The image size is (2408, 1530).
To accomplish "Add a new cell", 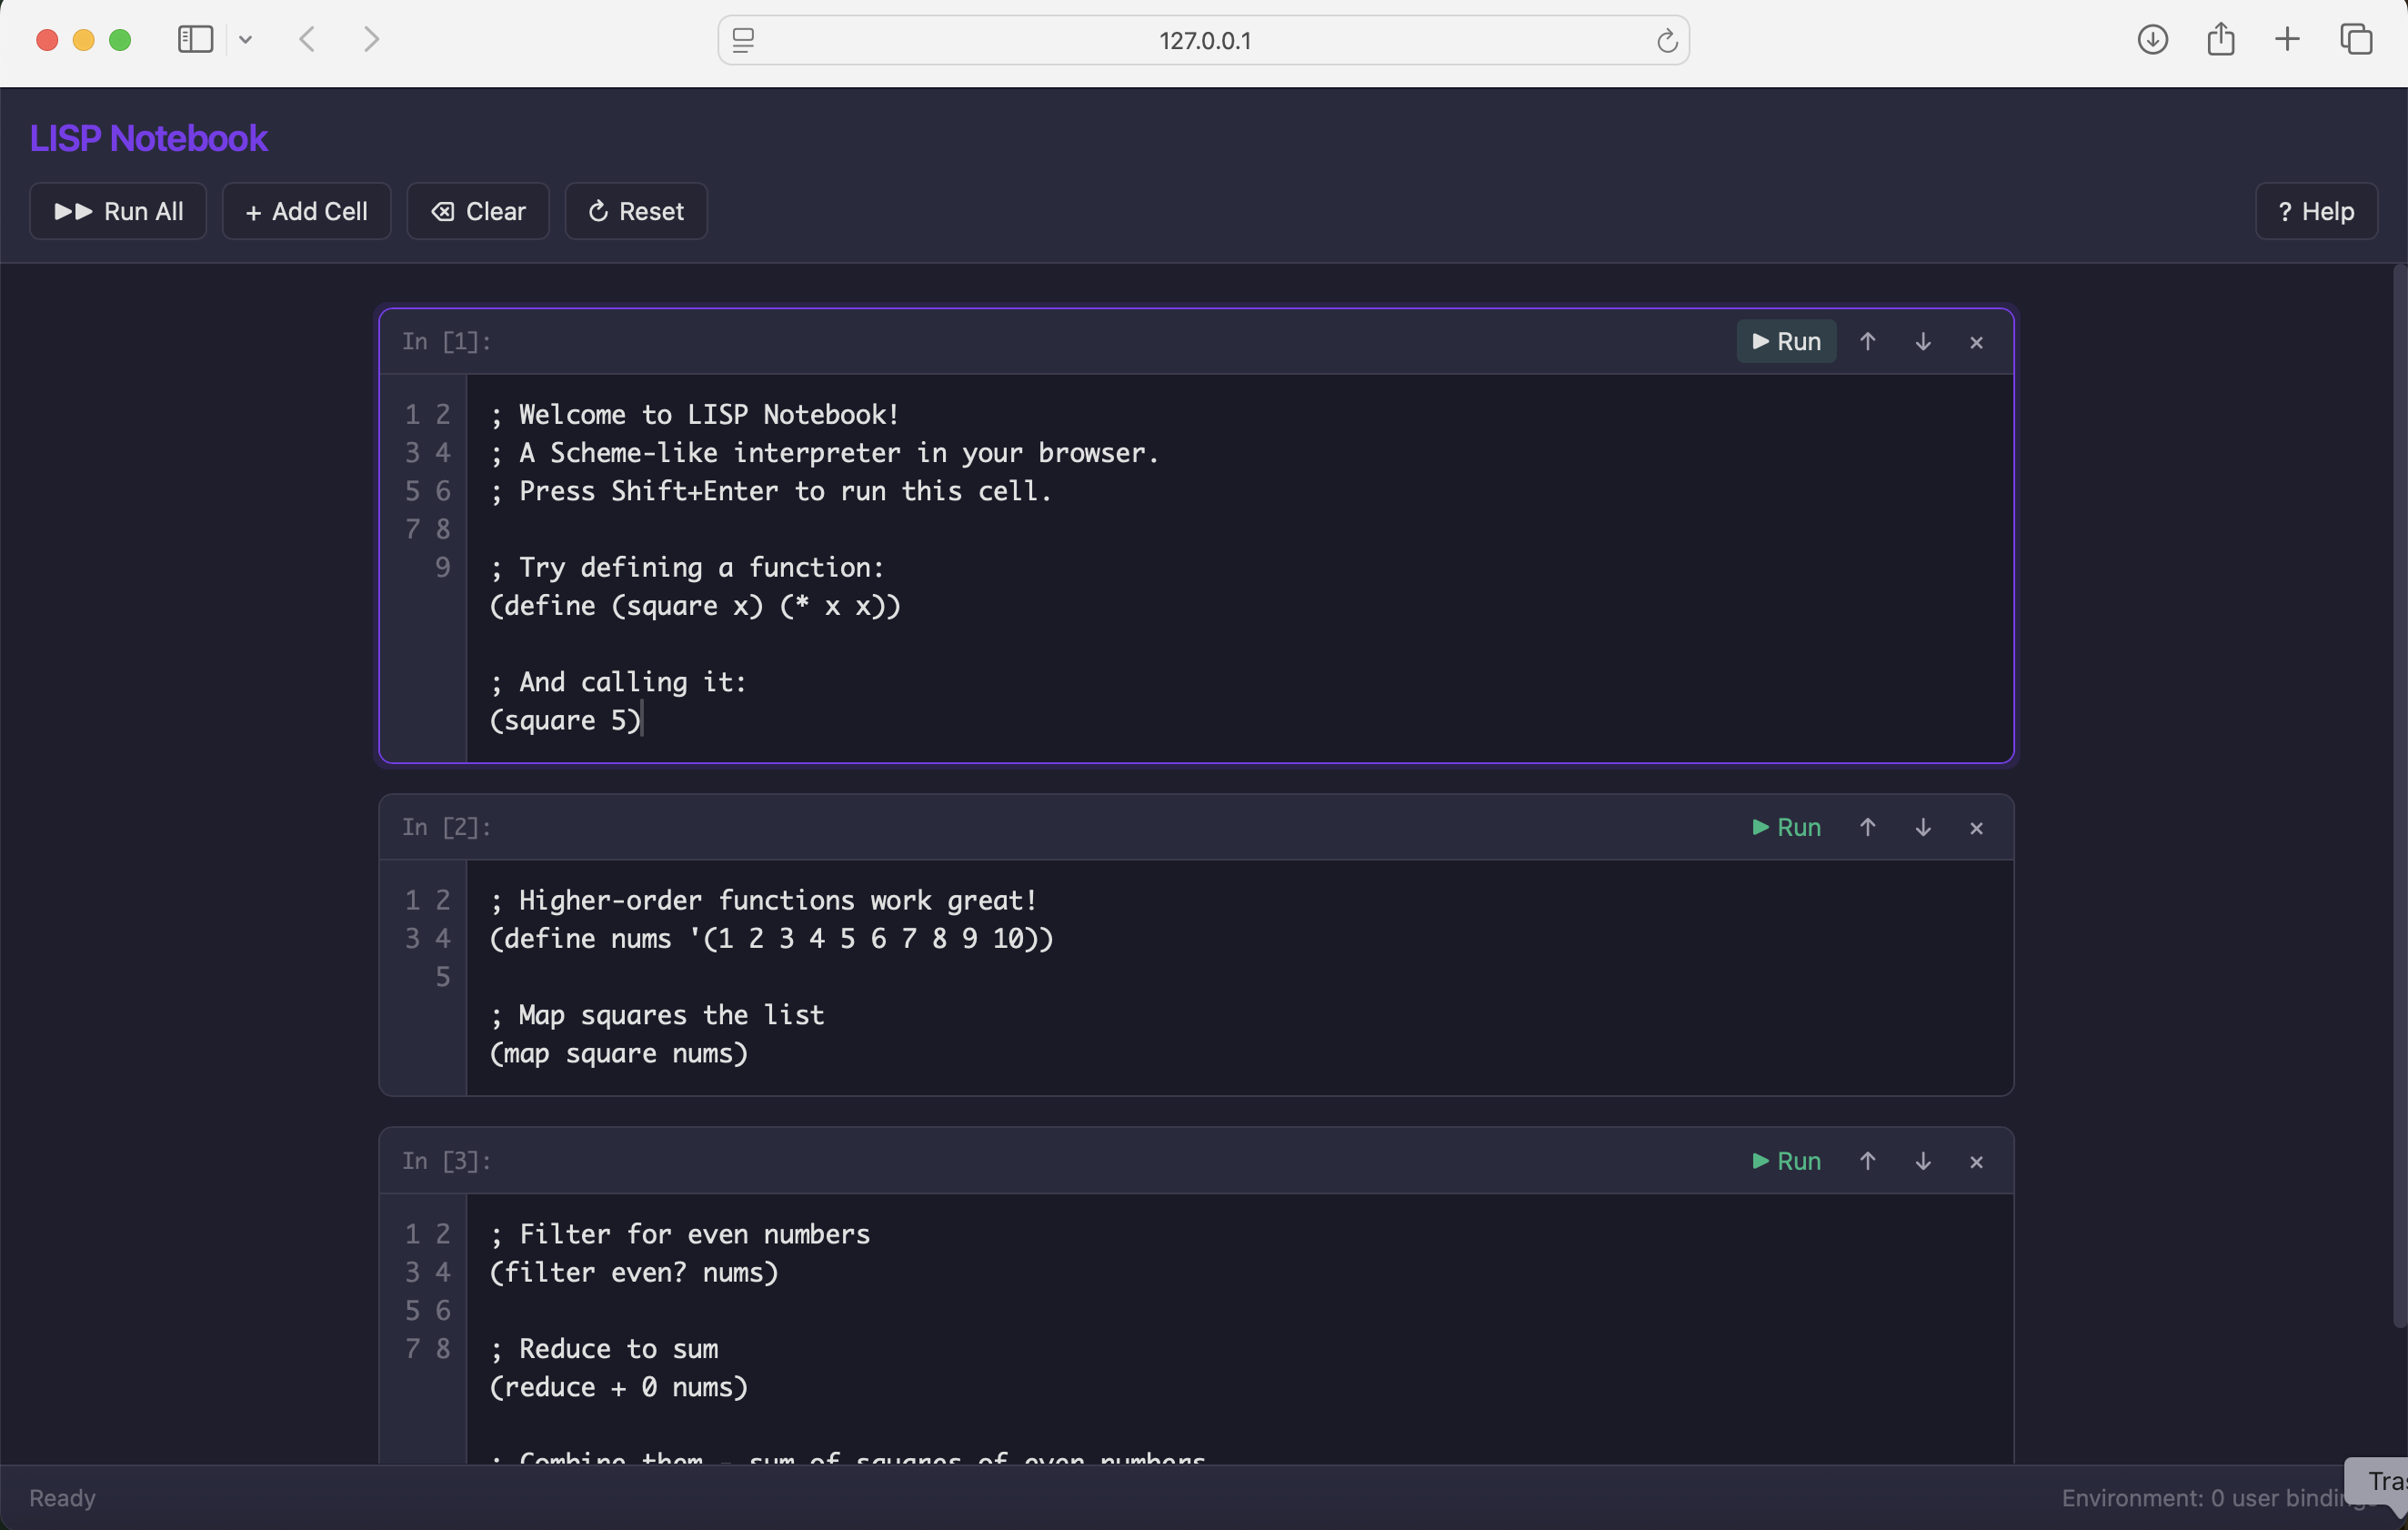I will 306,211.
